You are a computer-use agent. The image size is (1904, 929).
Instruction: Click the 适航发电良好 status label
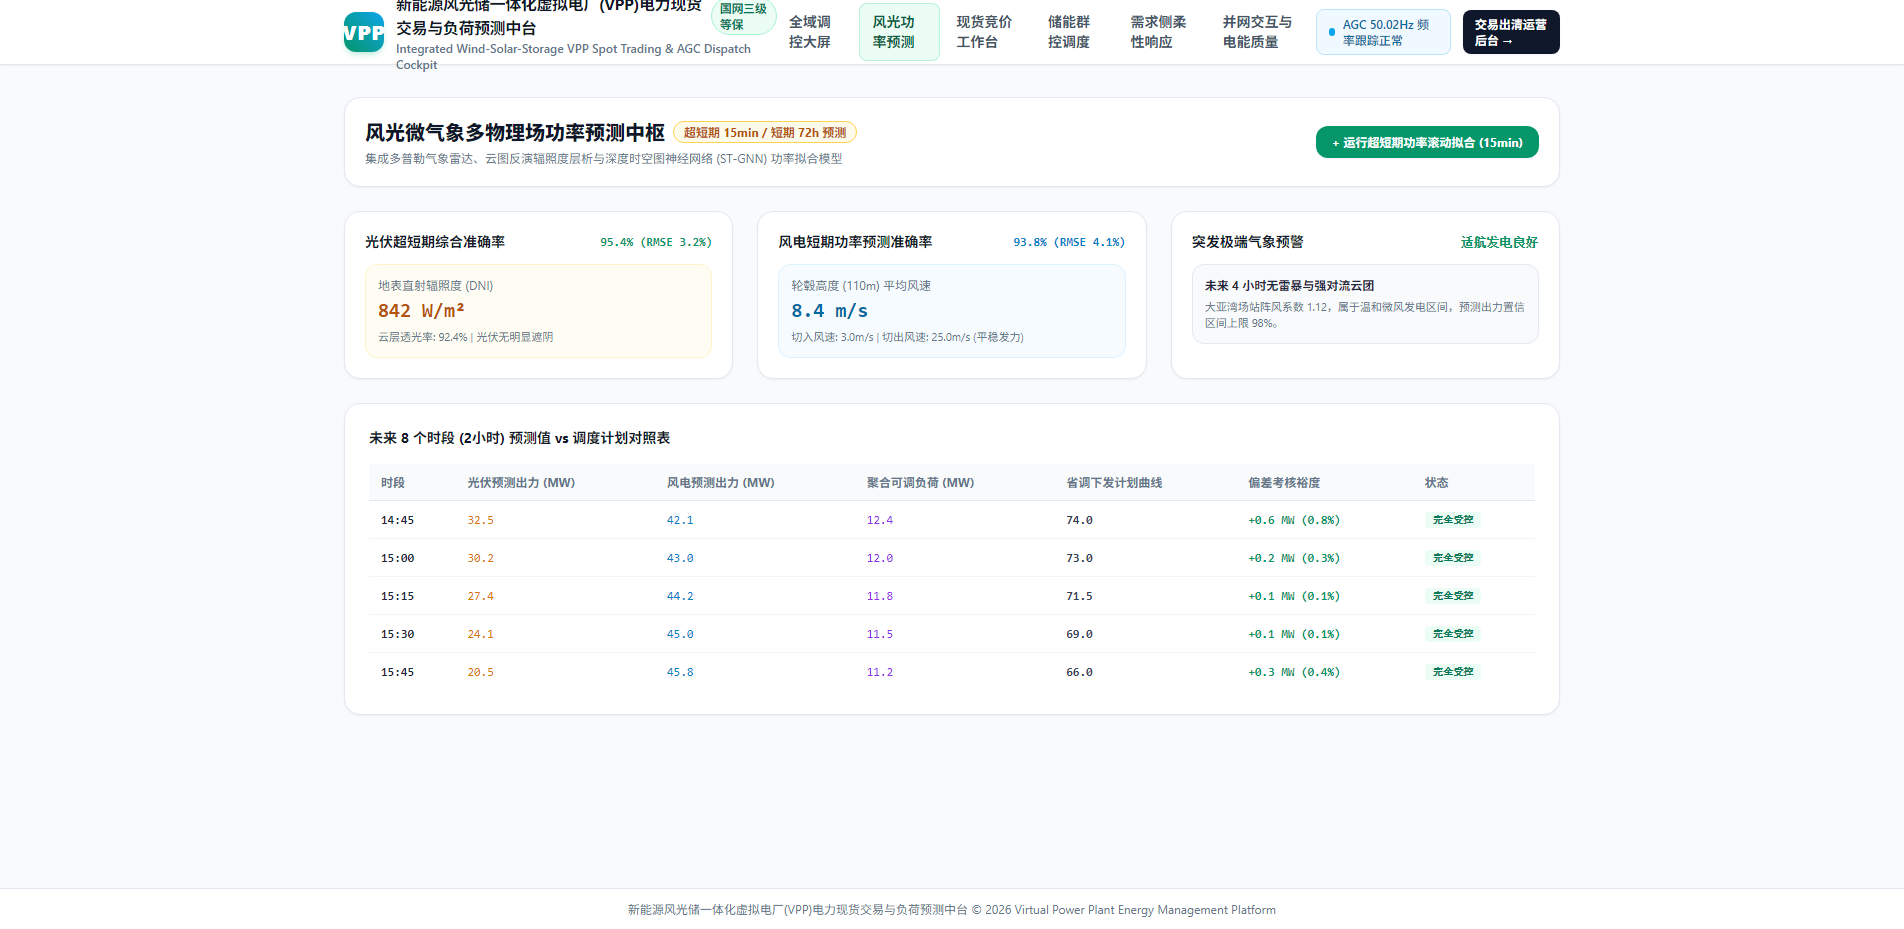[x=1499, y=242]
